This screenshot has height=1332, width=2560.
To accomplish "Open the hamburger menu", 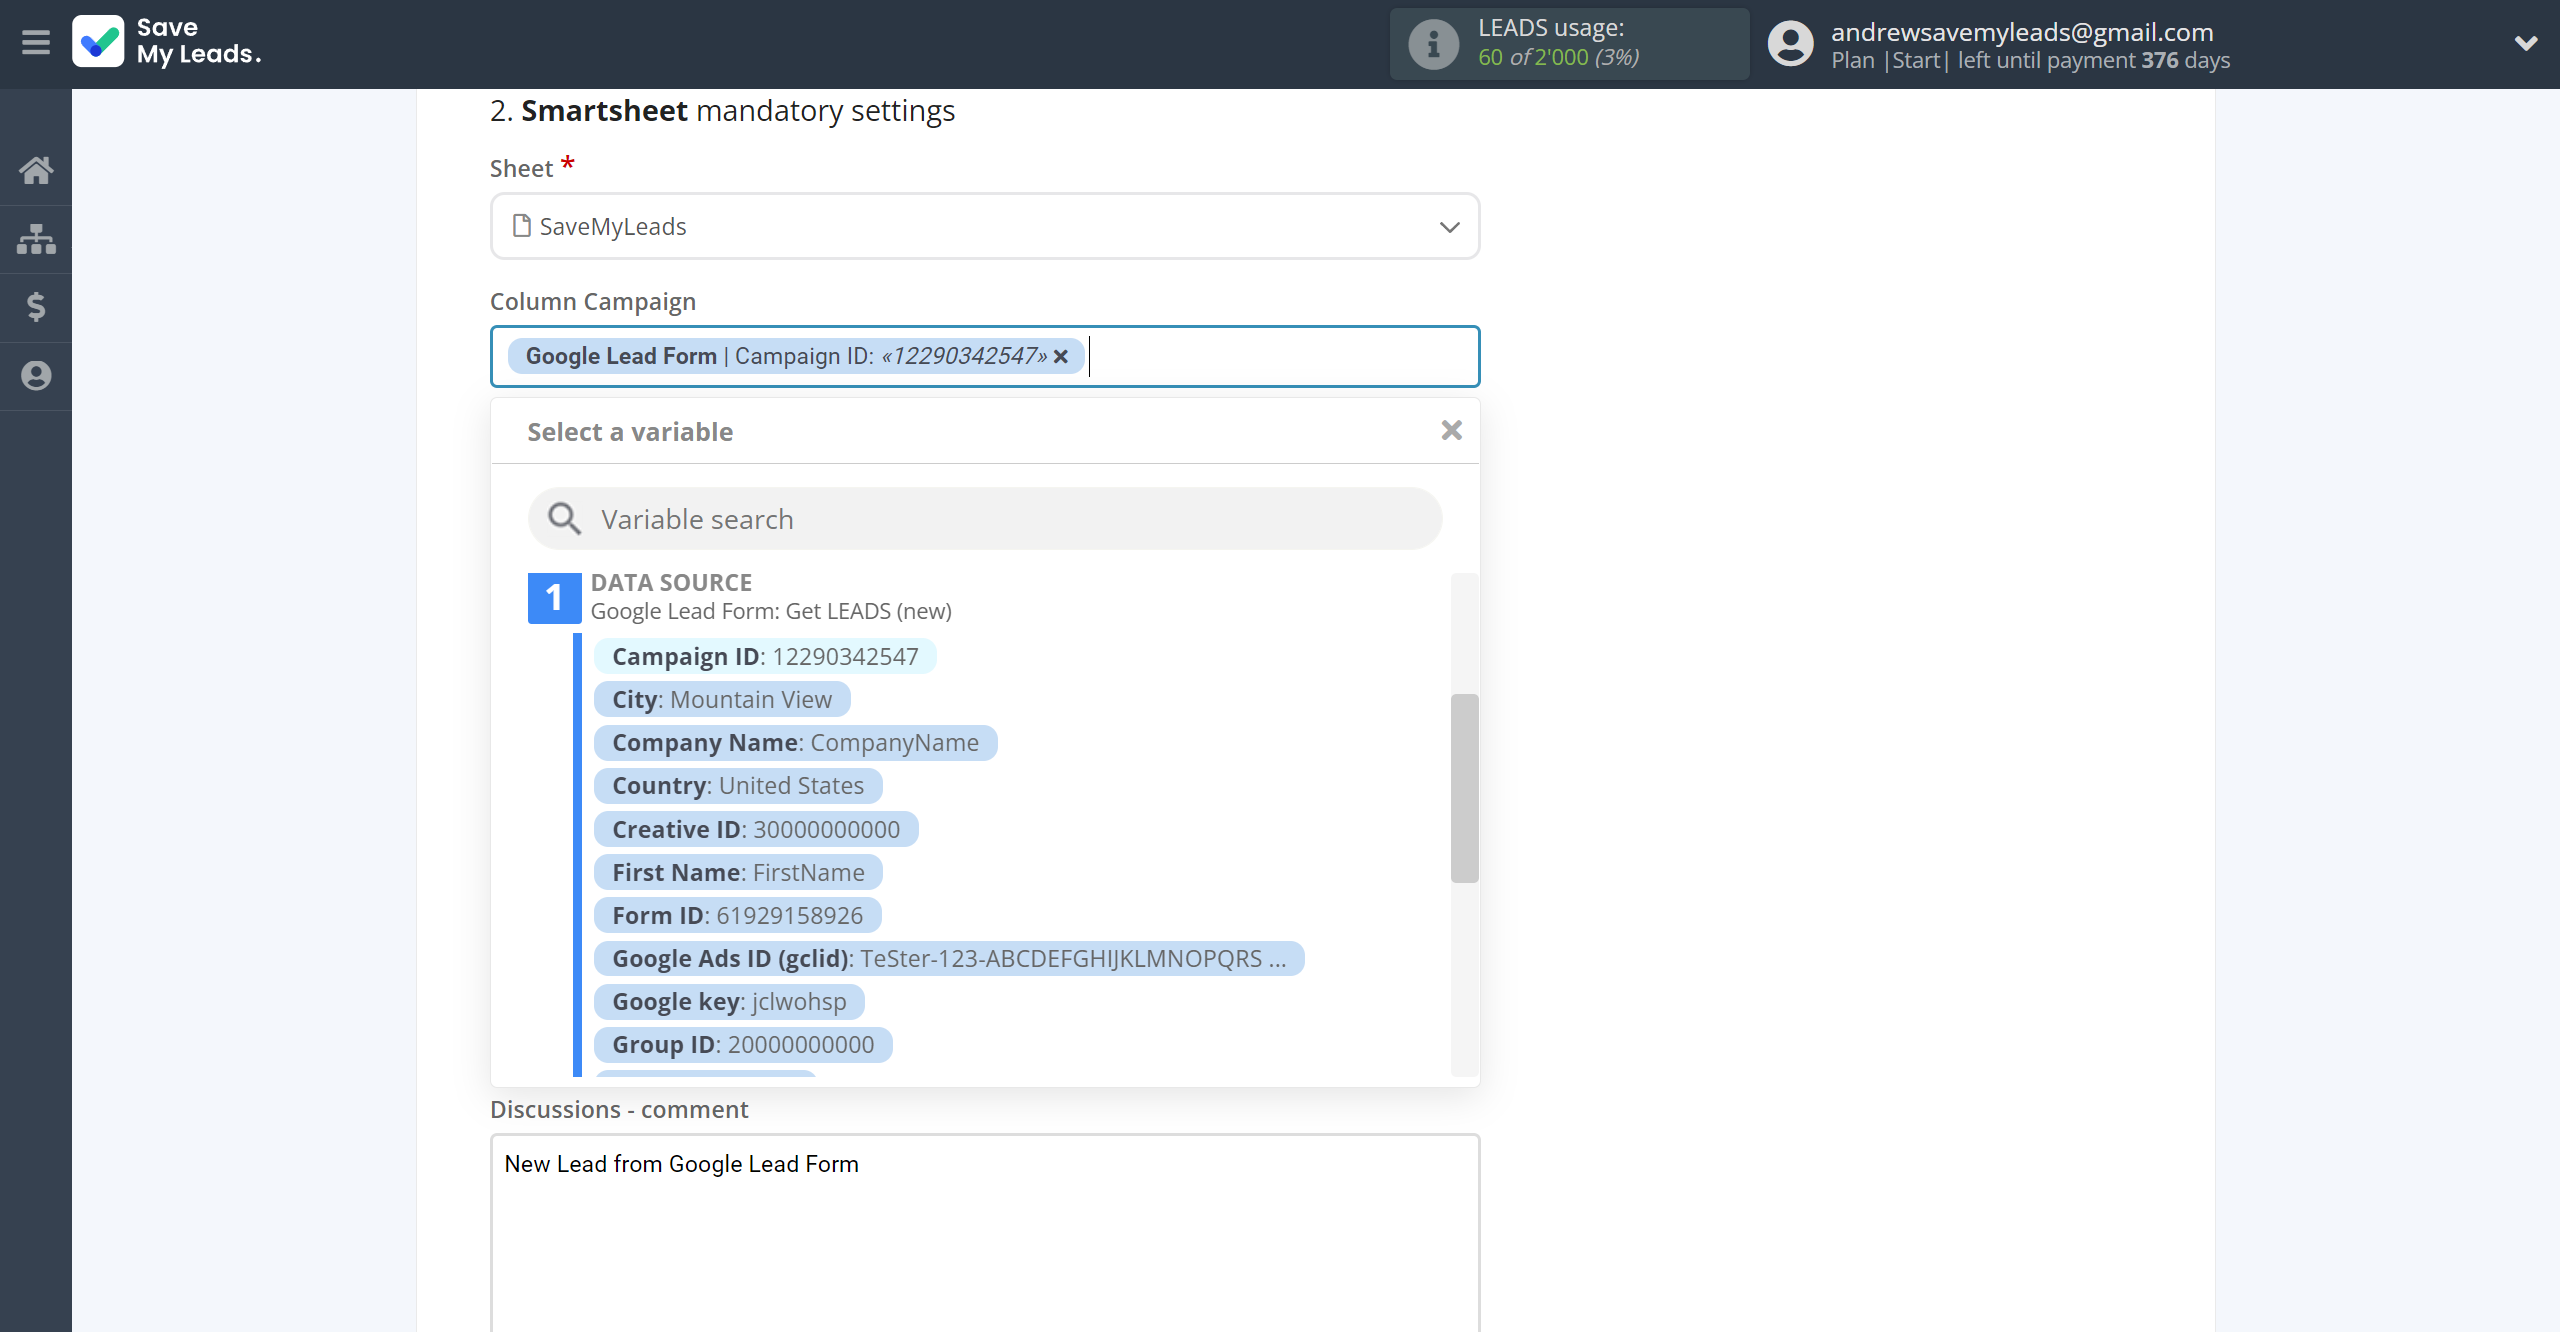I will click(x=36, y=43).
